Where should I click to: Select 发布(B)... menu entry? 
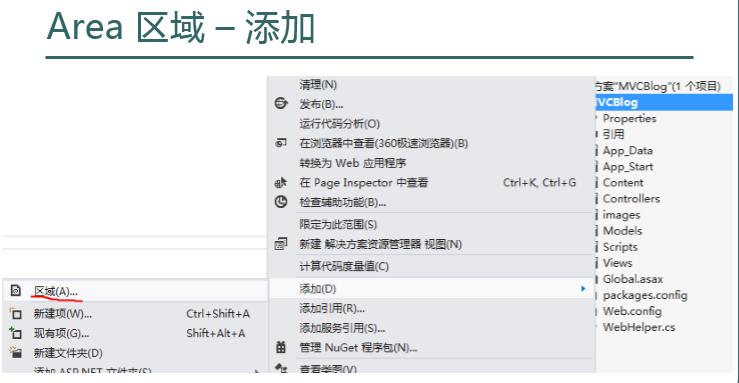point(321,104)
